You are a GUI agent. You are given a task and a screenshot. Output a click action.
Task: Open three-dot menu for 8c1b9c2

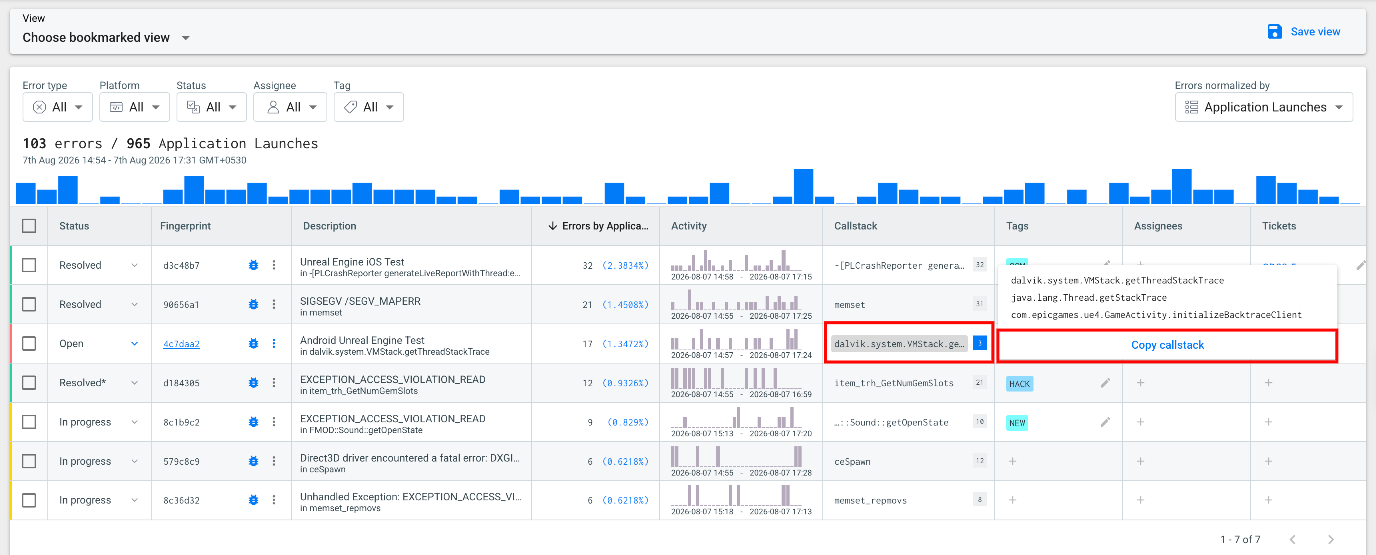coord(274,422)
